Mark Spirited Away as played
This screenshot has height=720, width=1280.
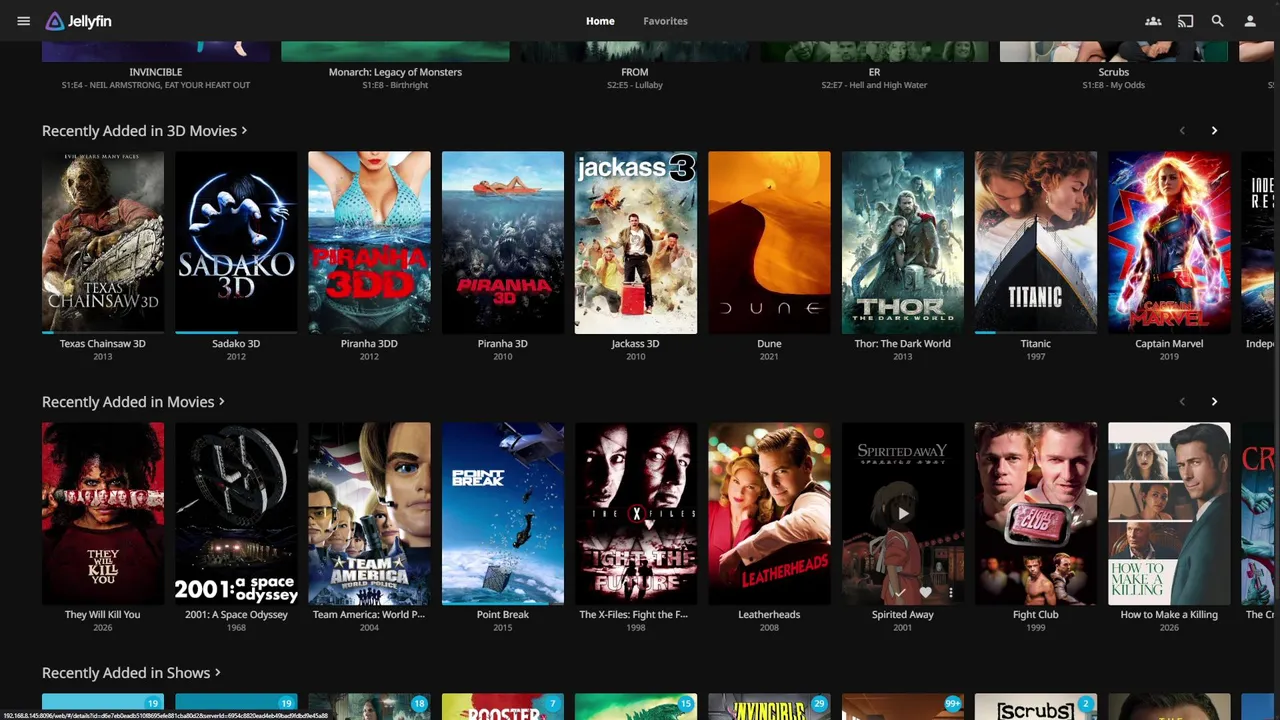click(899, 593)
